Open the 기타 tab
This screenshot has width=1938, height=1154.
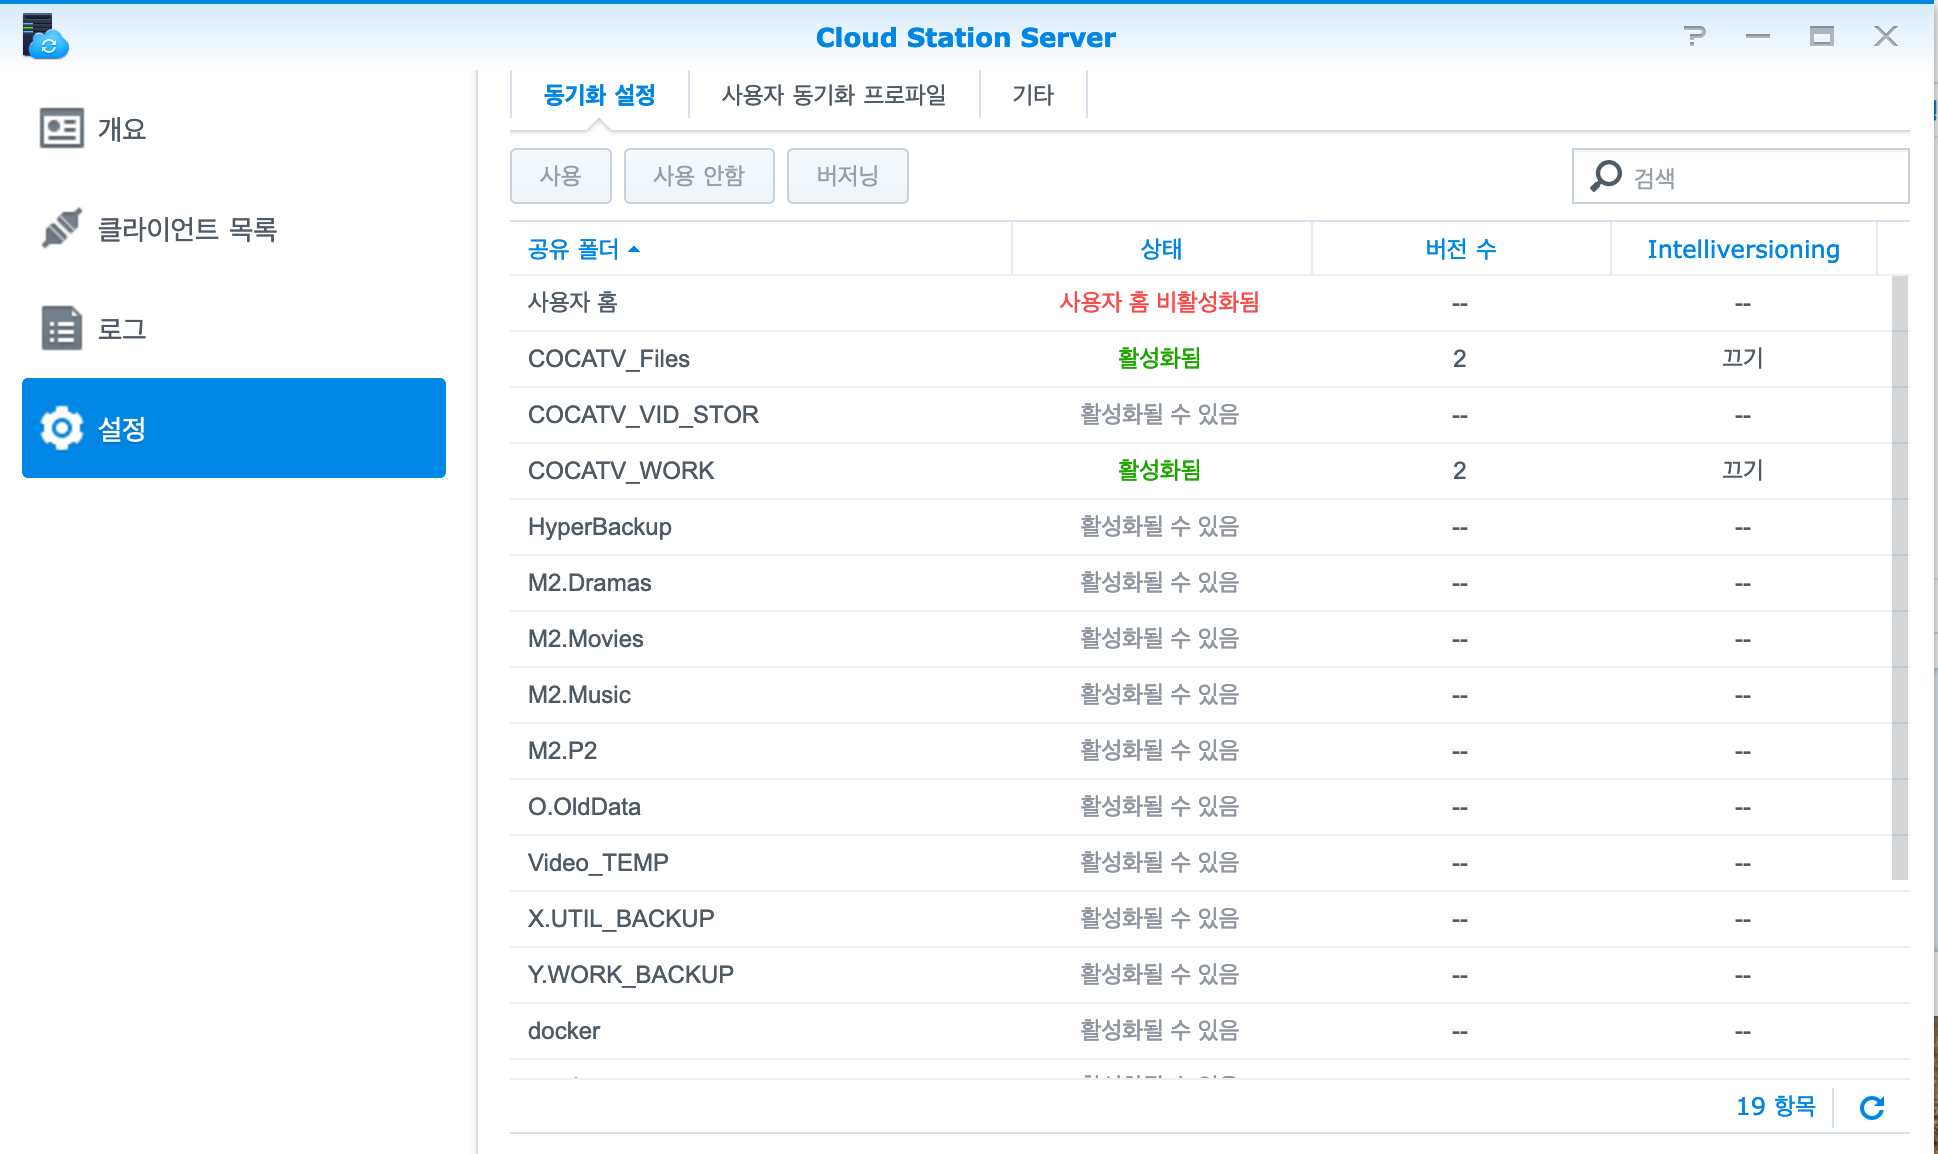coord(1032,95)
